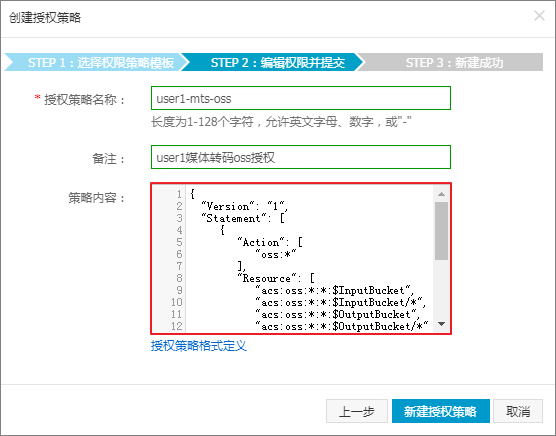Click the 创建授权策略 dialog title
Viewport: 556px width, 436px height.
(x=45, y=18)
